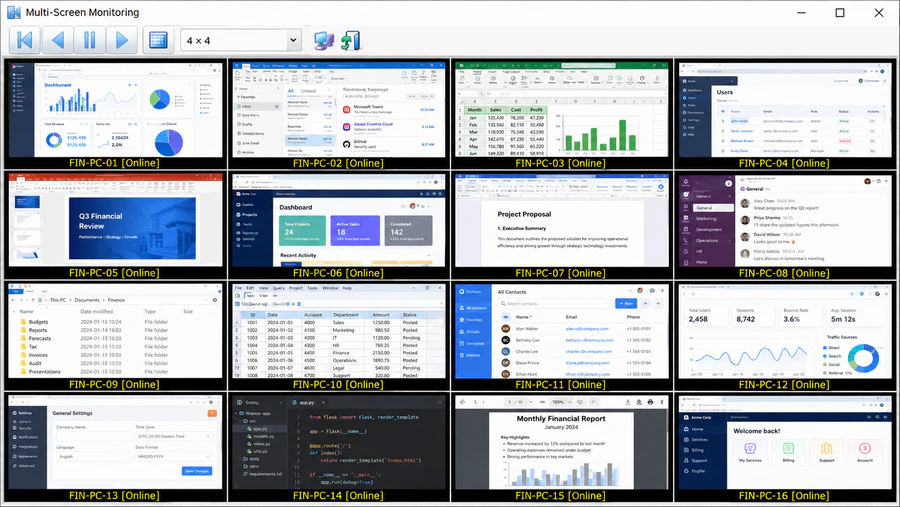Click the 'FIN-PC-06 [Online]' caption

pyautogui.click(x=338, y=273)
